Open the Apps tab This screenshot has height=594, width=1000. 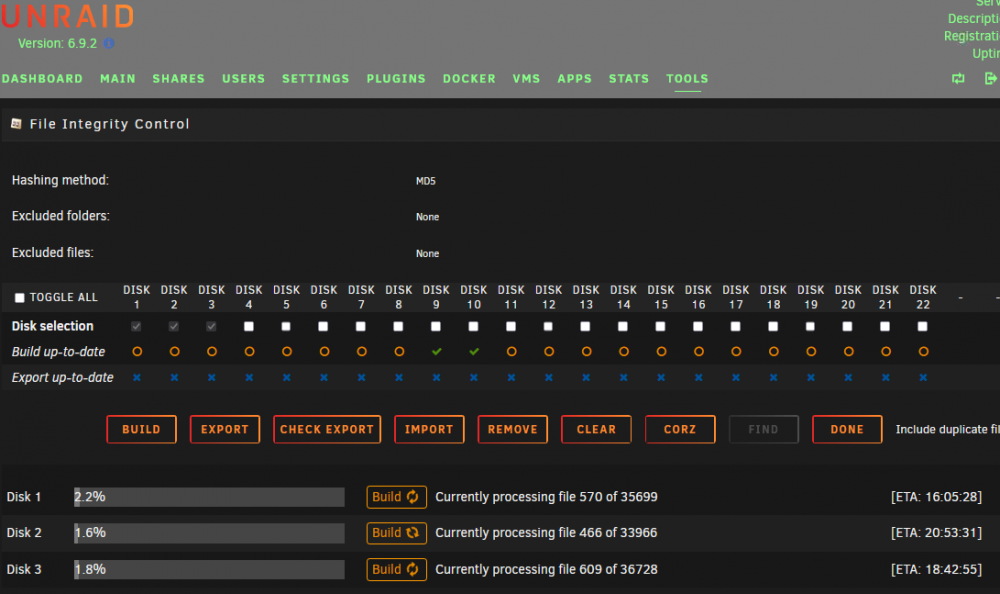(575, 78)
